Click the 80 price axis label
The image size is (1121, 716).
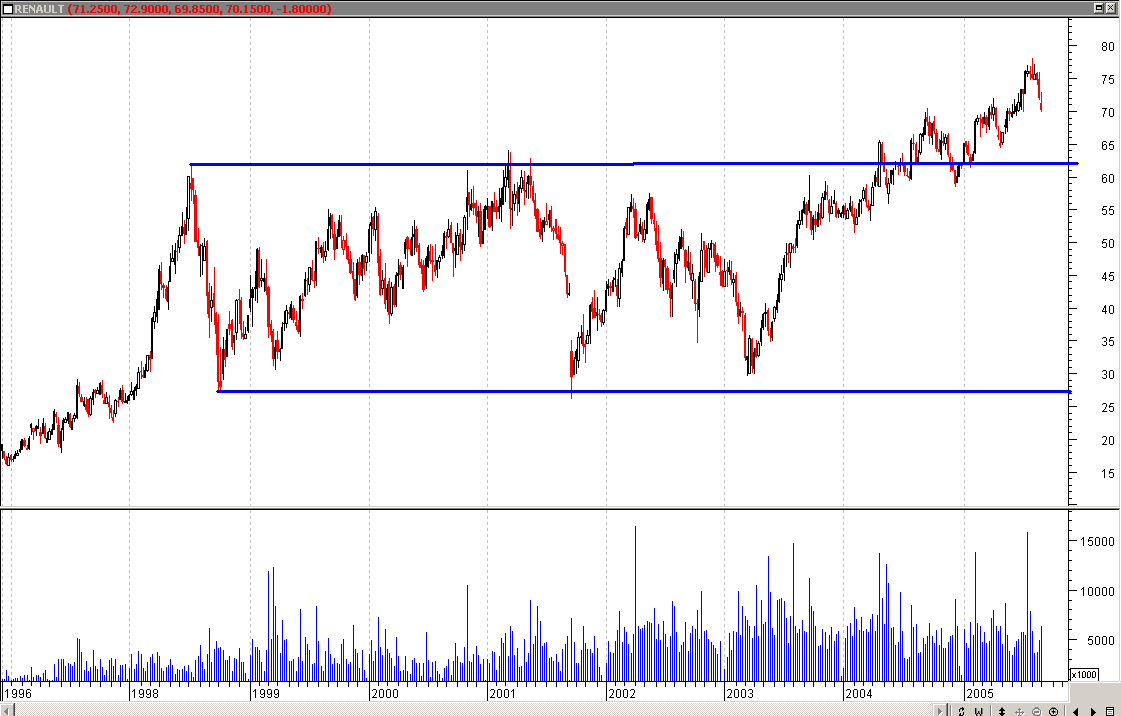point(1107,47)
